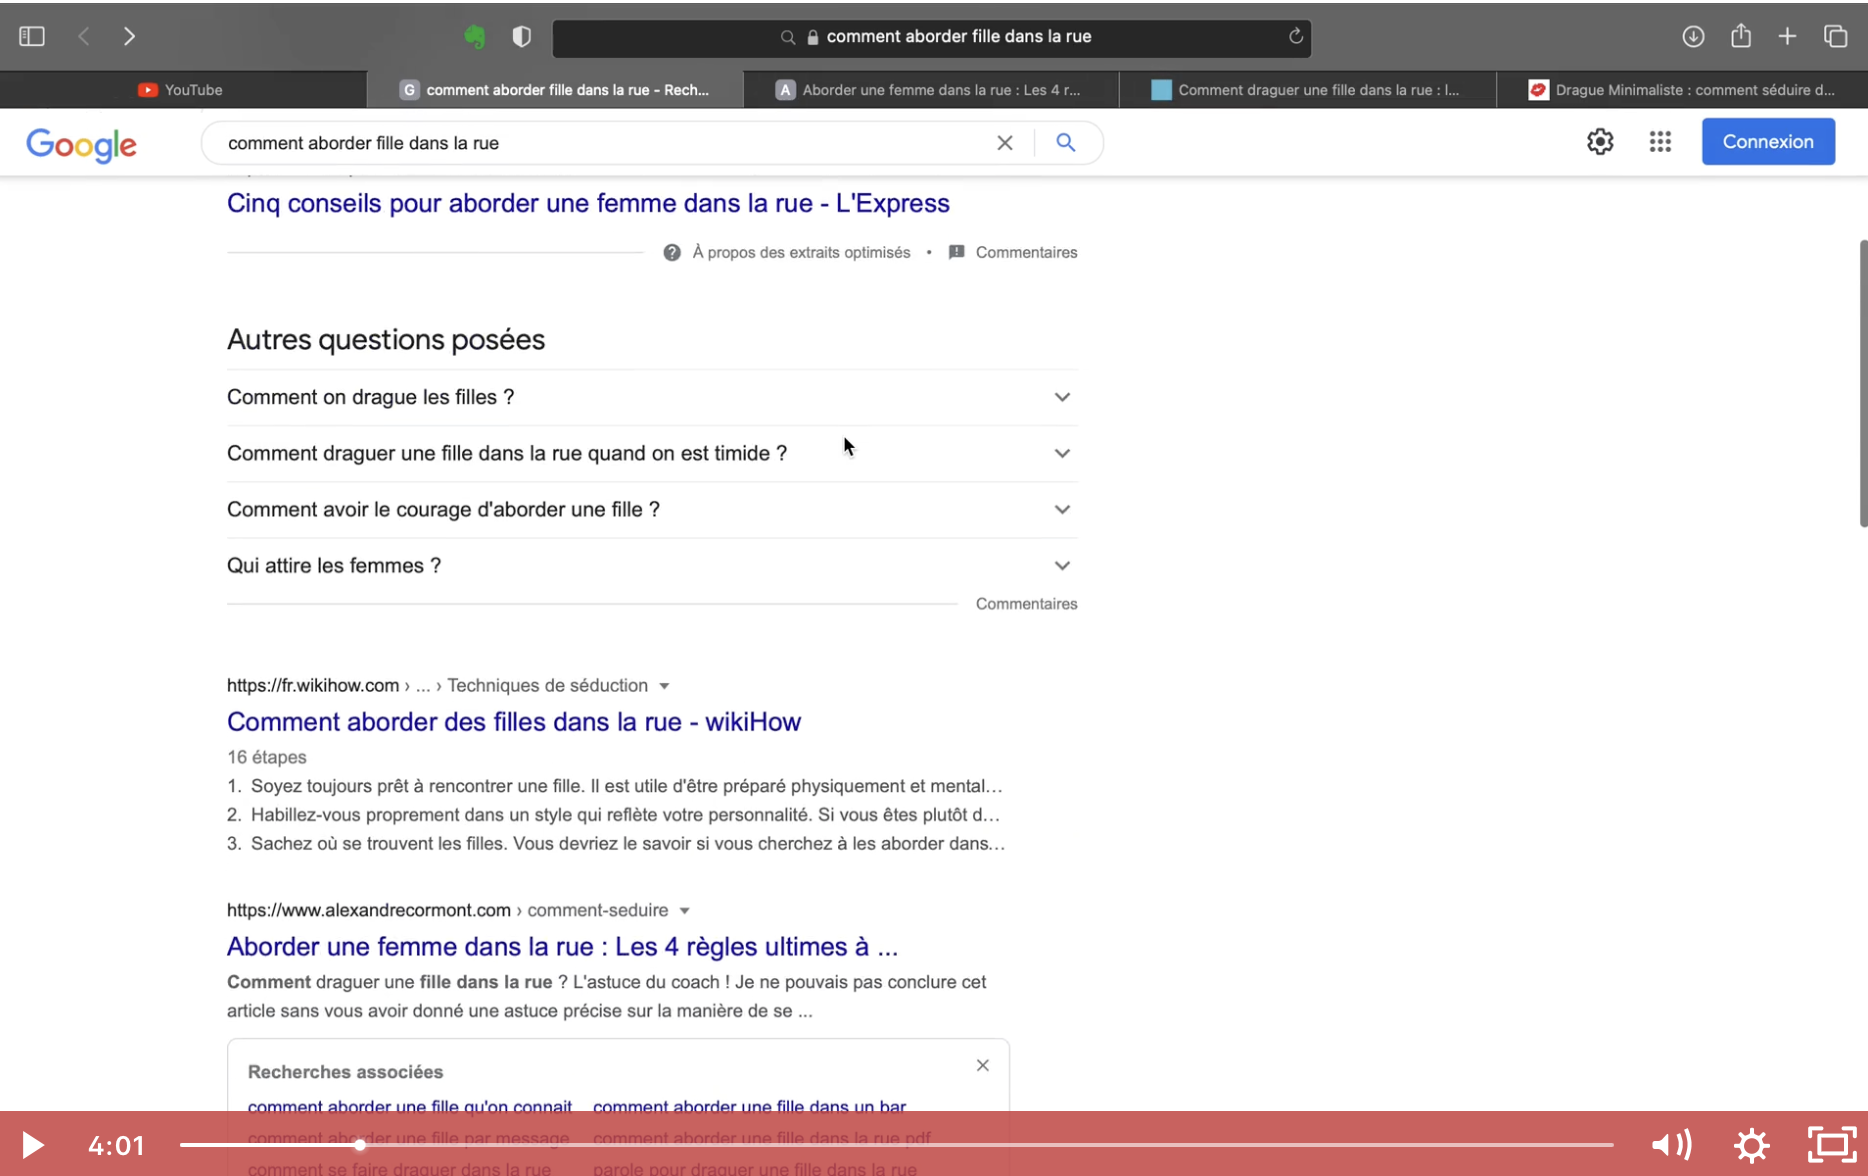Open the wikihow result dropdown arrow
The width and height of the screenshot is (1868, 1176).
coord(664,686)
